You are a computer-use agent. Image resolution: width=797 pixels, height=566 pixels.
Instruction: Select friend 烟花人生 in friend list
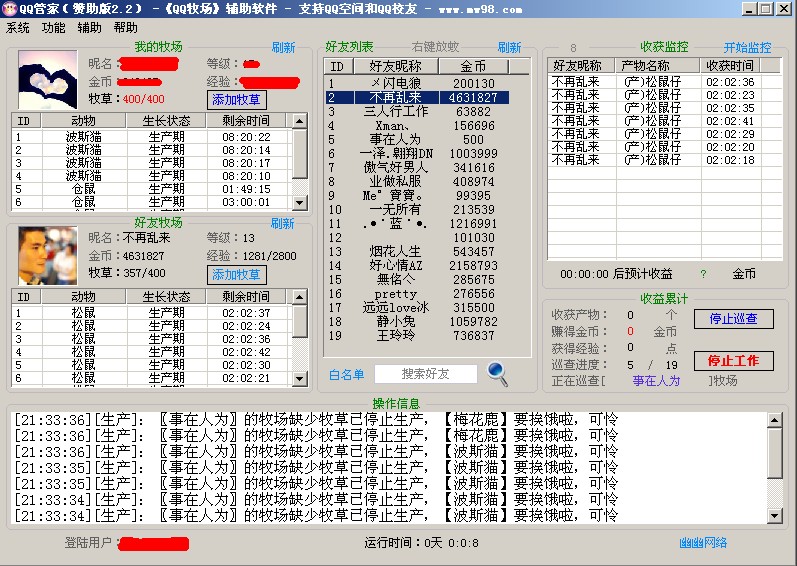417,251
